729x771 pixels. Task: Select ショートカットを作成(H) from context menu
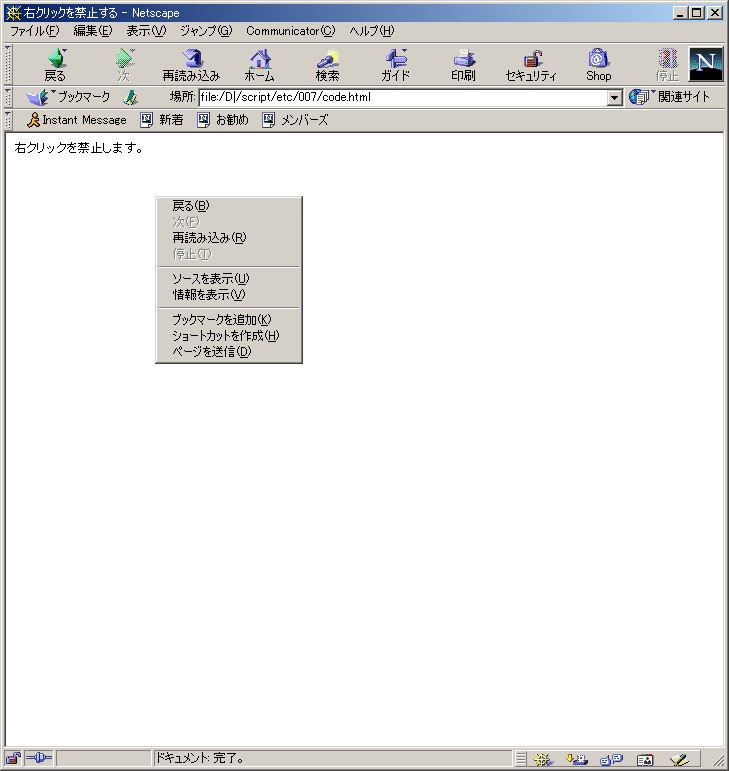pos(229,336)
